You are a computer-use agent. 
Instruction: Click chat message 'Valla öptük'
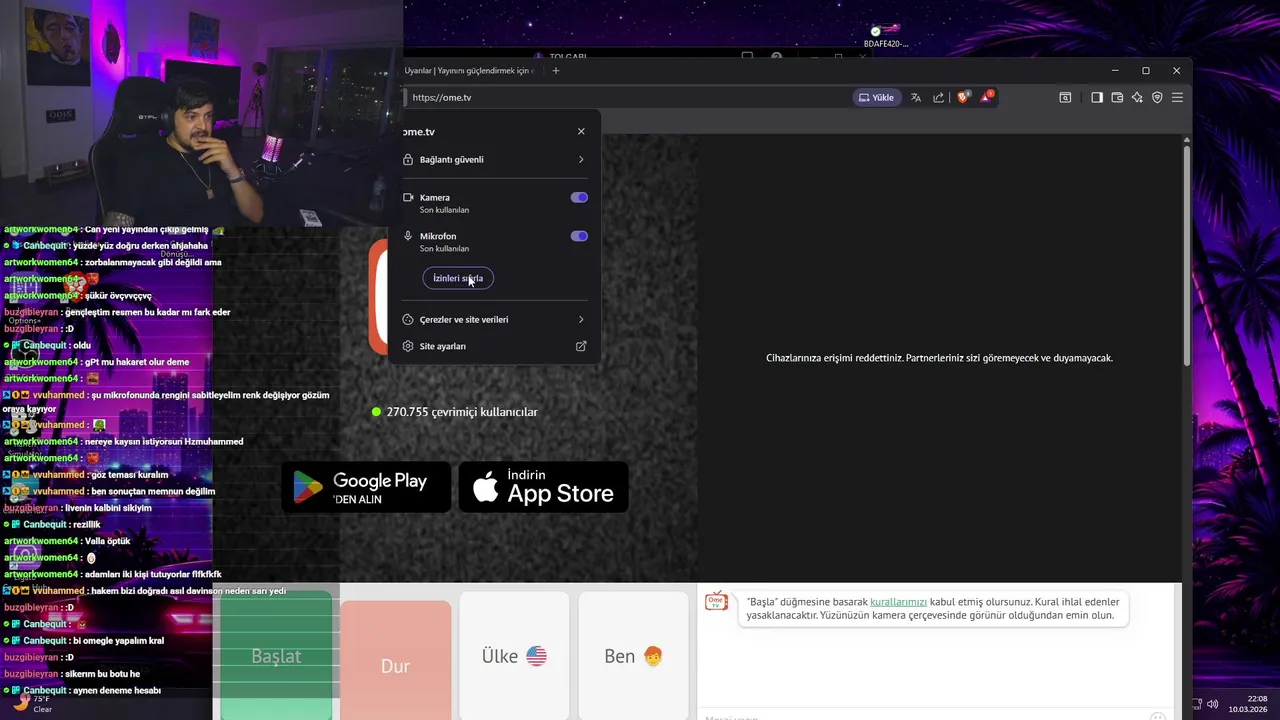click(108, 541)
